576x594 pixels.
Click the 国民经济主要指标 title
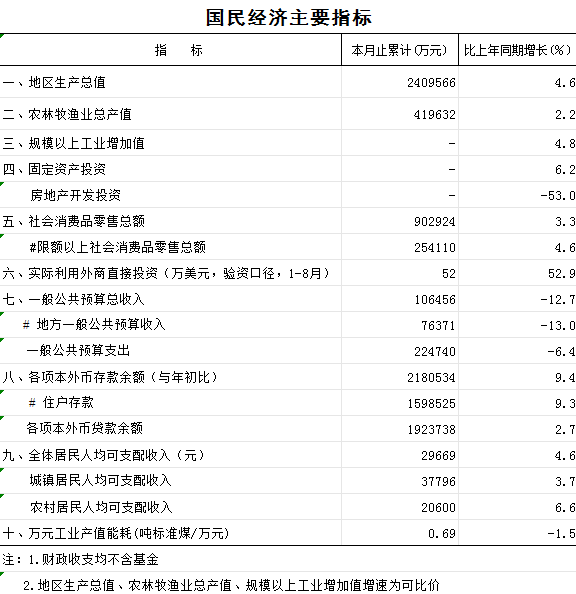288,17
